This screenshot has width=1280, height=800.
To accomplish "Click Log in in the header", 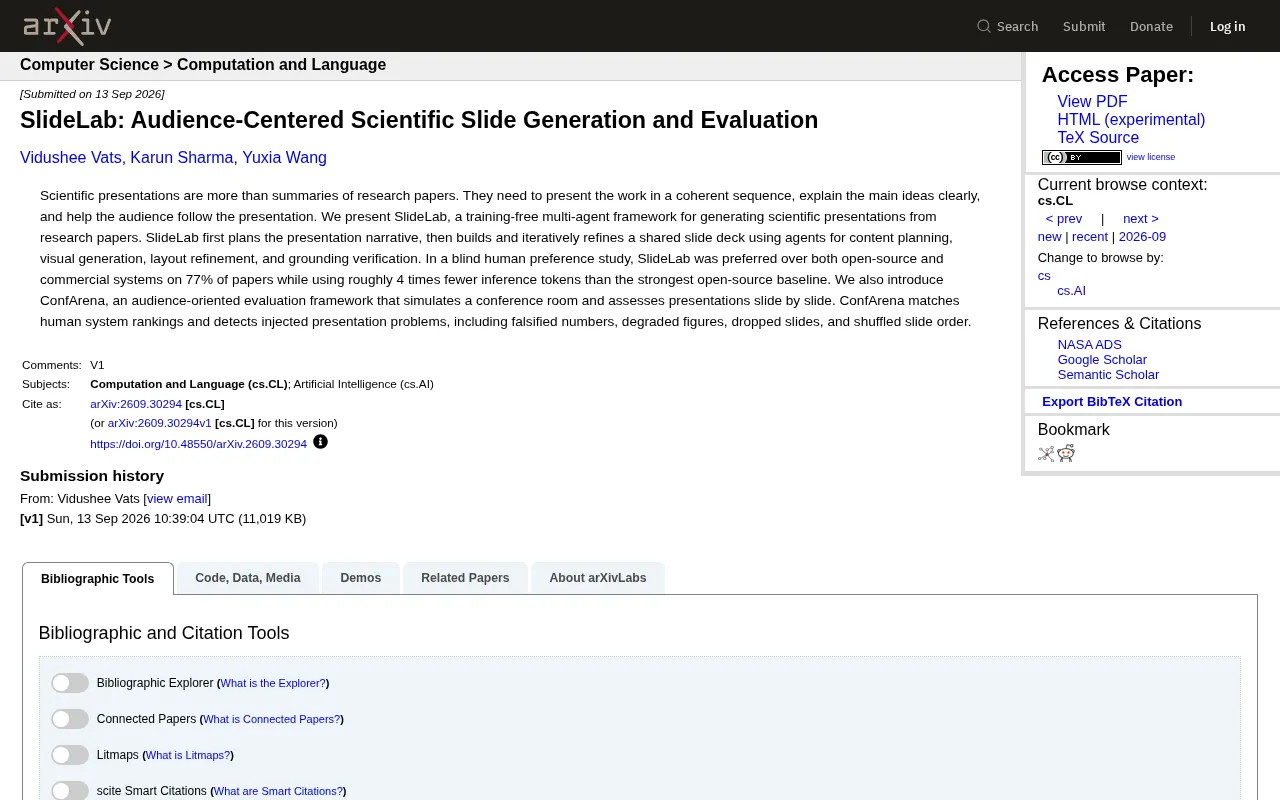I will coord(1227,26).
